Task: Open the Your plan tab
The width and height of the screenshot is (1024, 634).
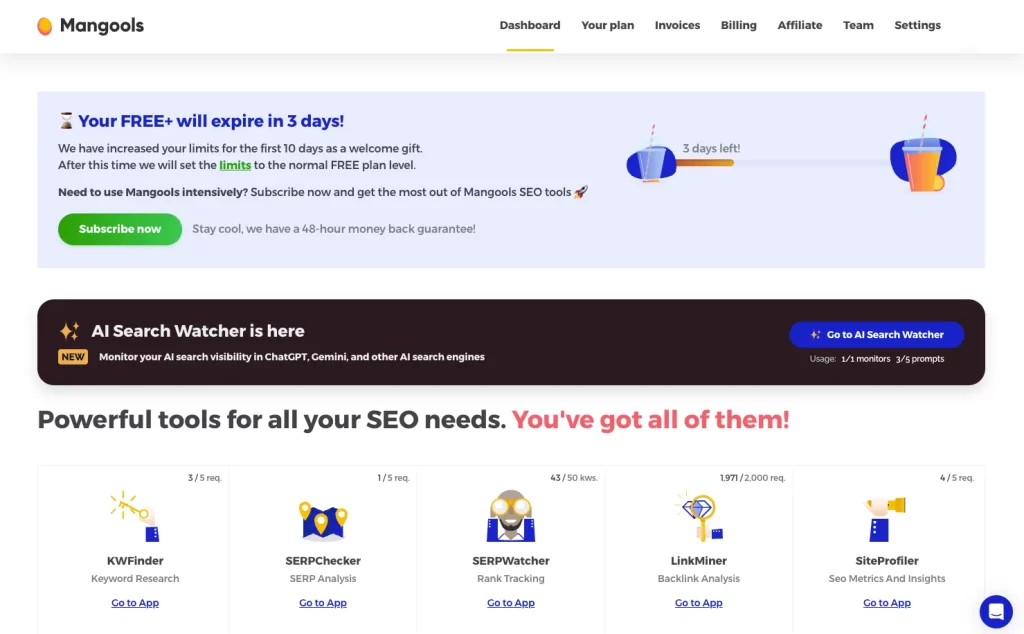Action: tap(608, 26)
